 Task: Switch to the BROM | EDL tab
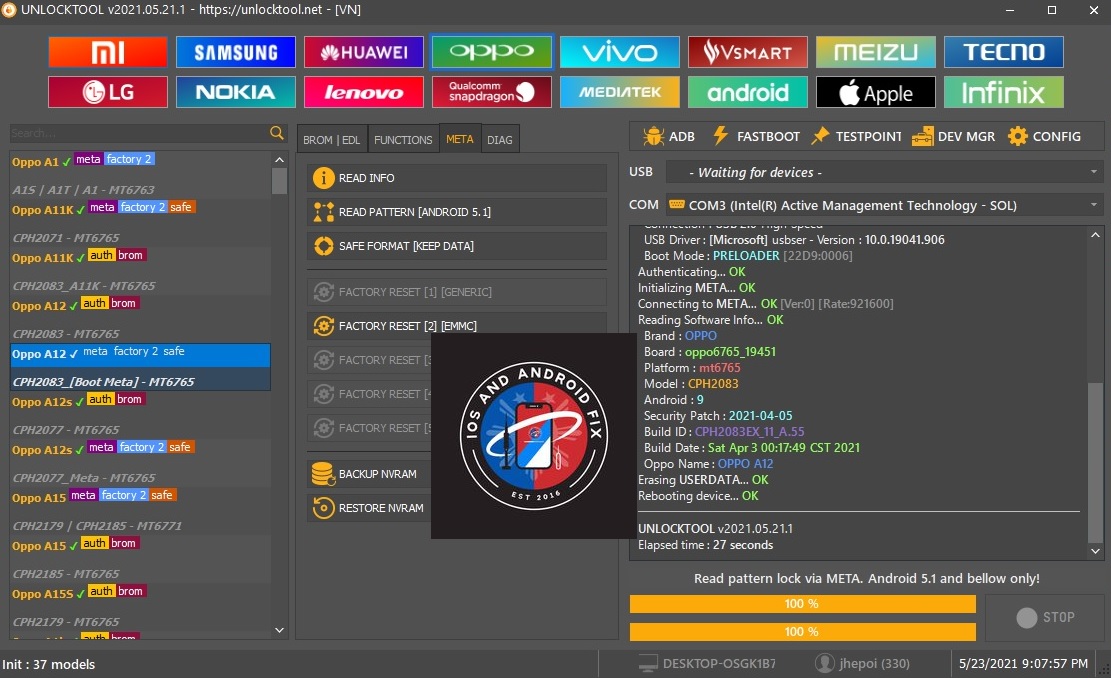(332, 140)
